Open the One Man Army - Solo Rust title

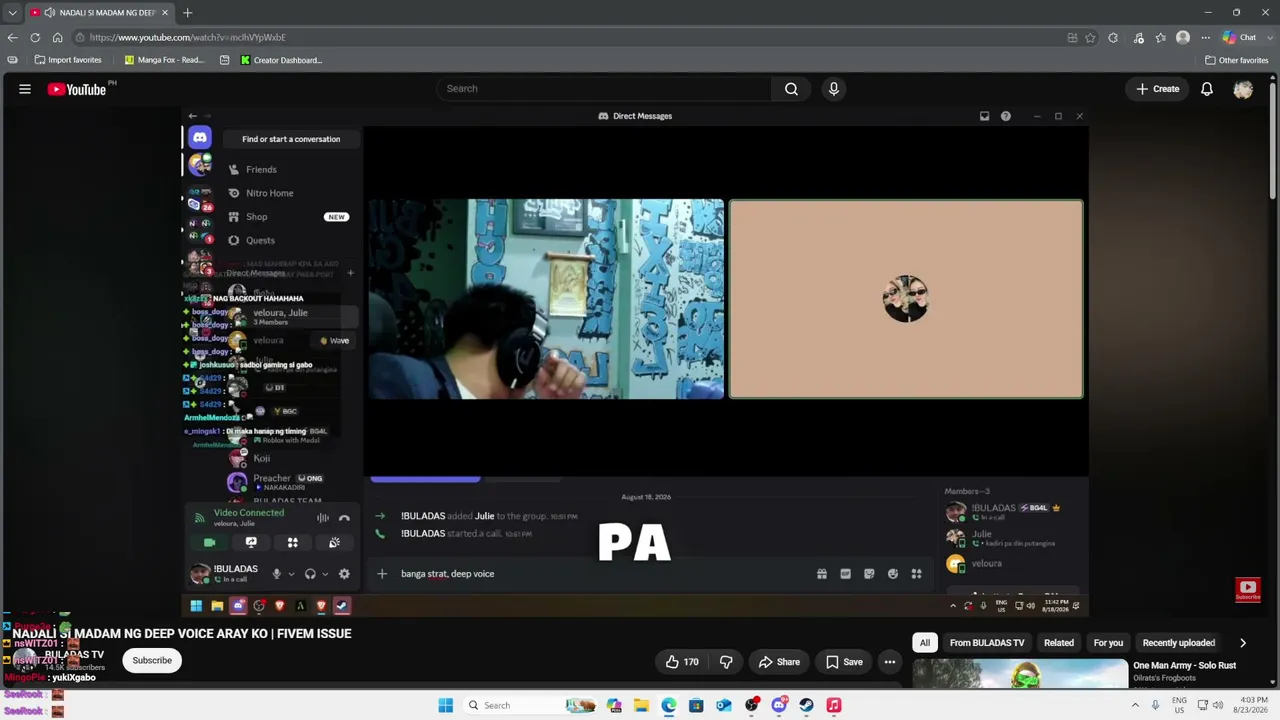[1184, 666]
